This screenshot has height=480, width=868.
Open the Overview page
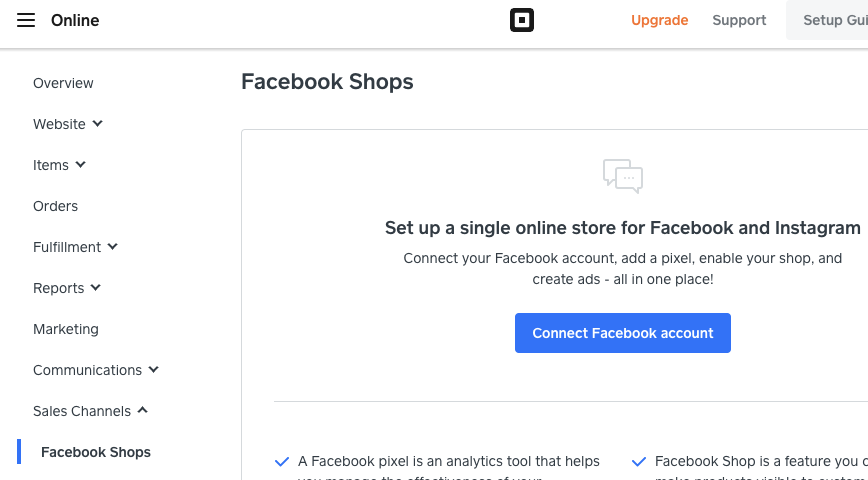click(63, 83)
